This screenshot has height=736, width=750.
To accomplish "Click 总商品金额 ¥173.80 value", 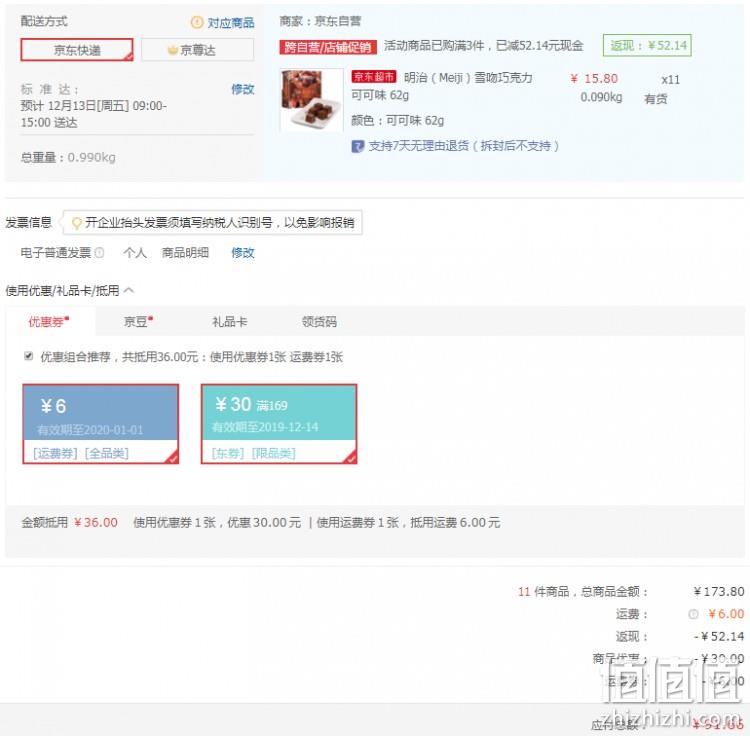I will (x=719, y=592).
